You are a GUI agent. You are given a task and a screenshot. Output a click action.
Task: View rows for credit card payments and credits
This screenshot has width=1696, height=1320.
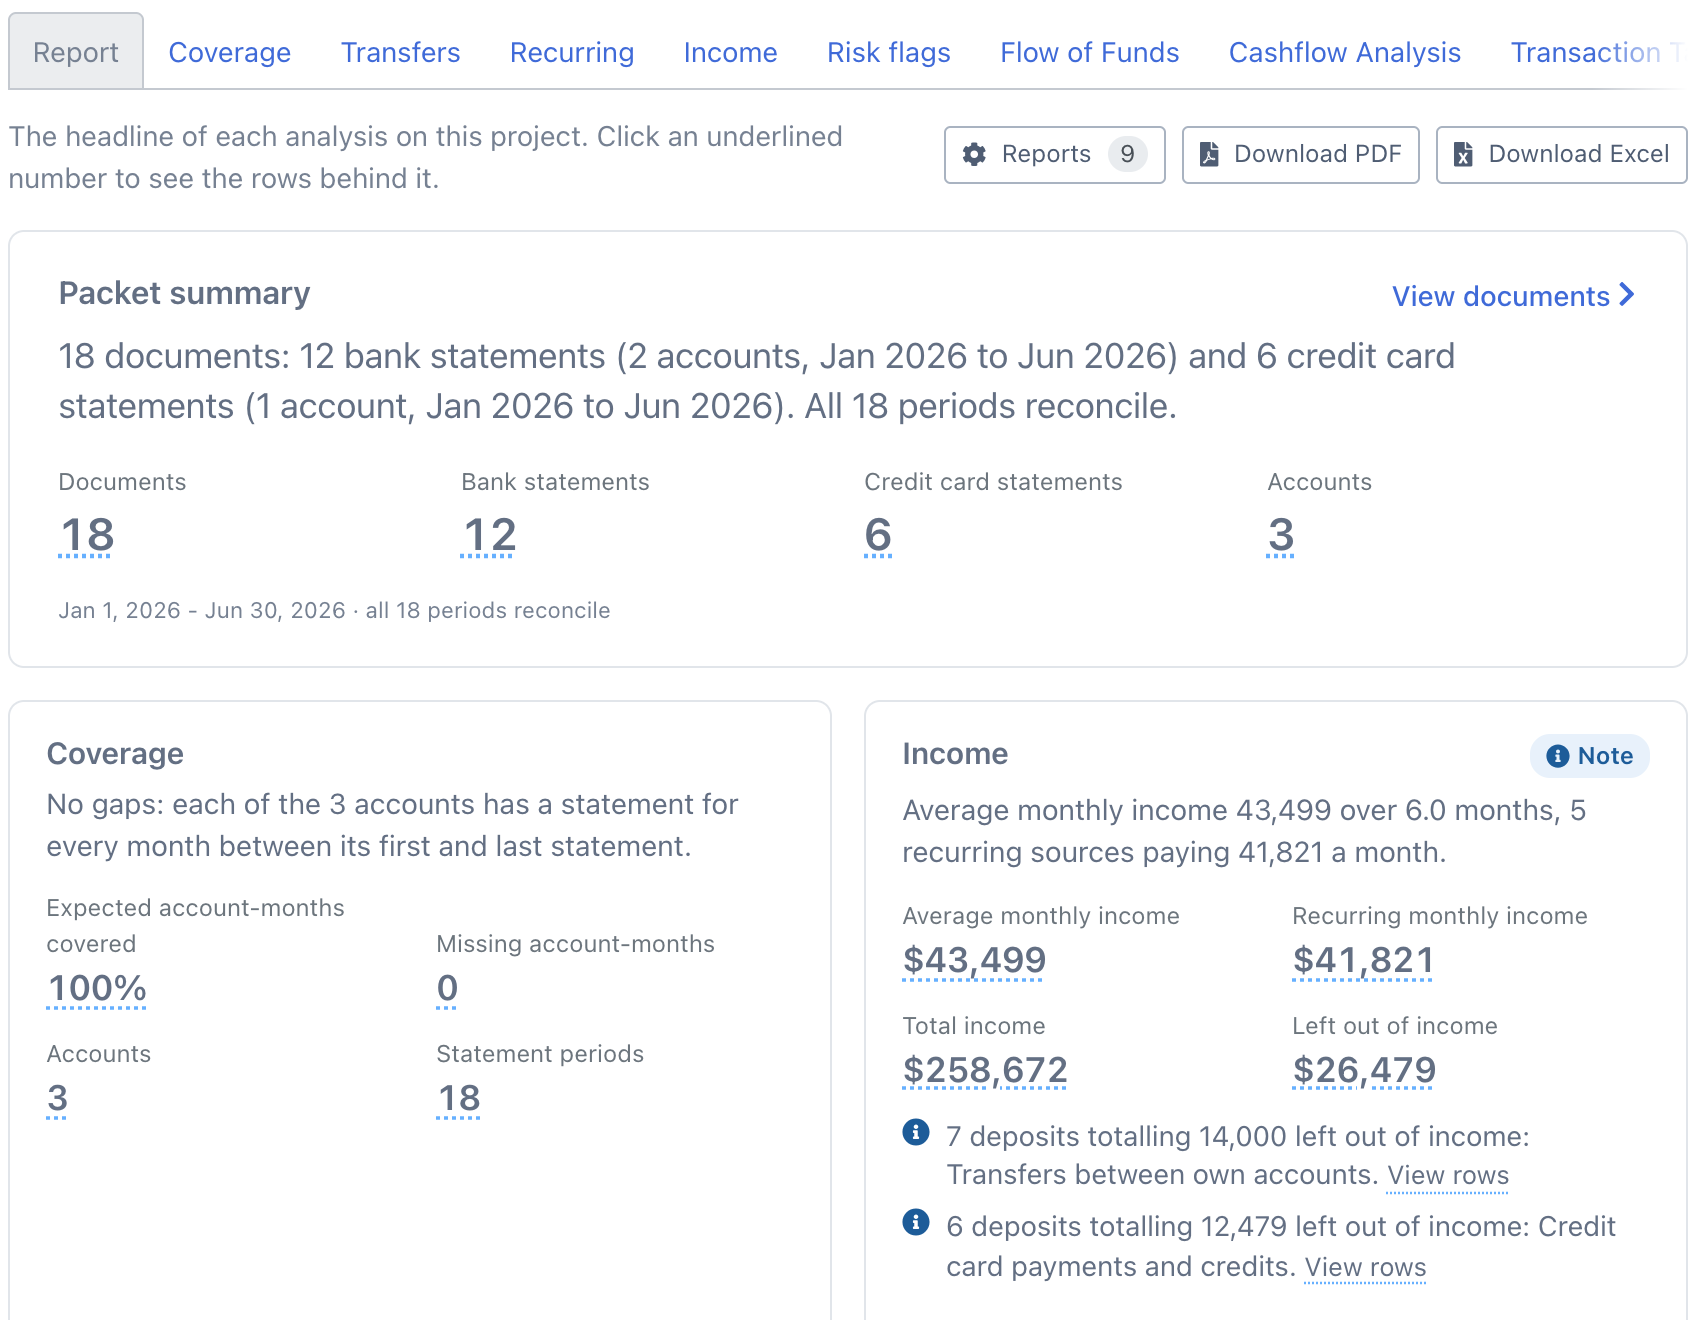tap(1365, 1267)
